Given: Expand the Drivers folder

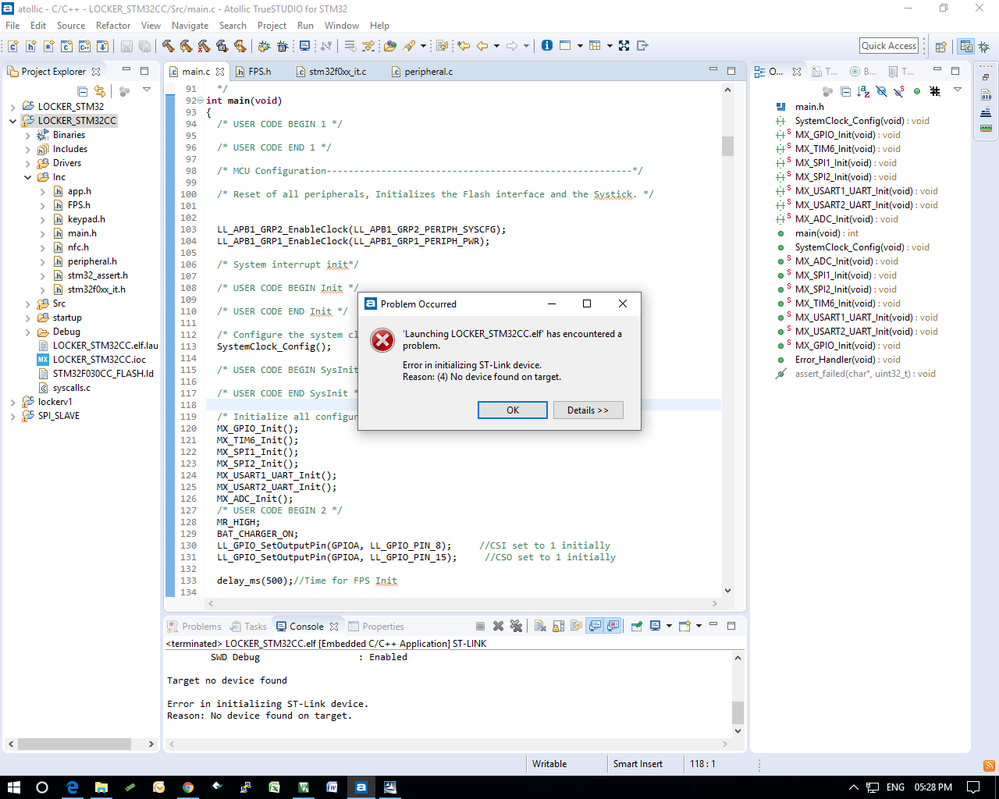Looking at the screenshot, I should pos(27,163).
